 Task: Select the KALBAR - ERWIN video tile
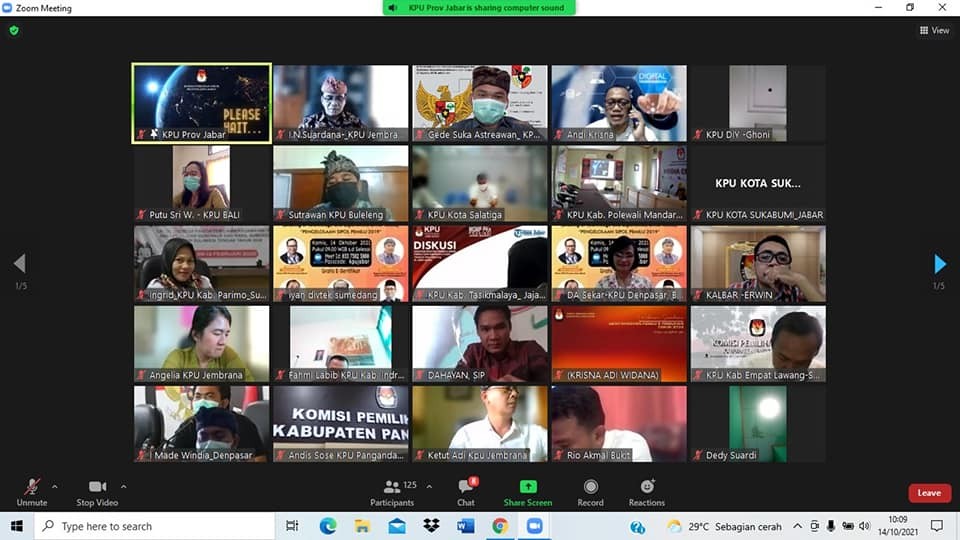point(758,263)
